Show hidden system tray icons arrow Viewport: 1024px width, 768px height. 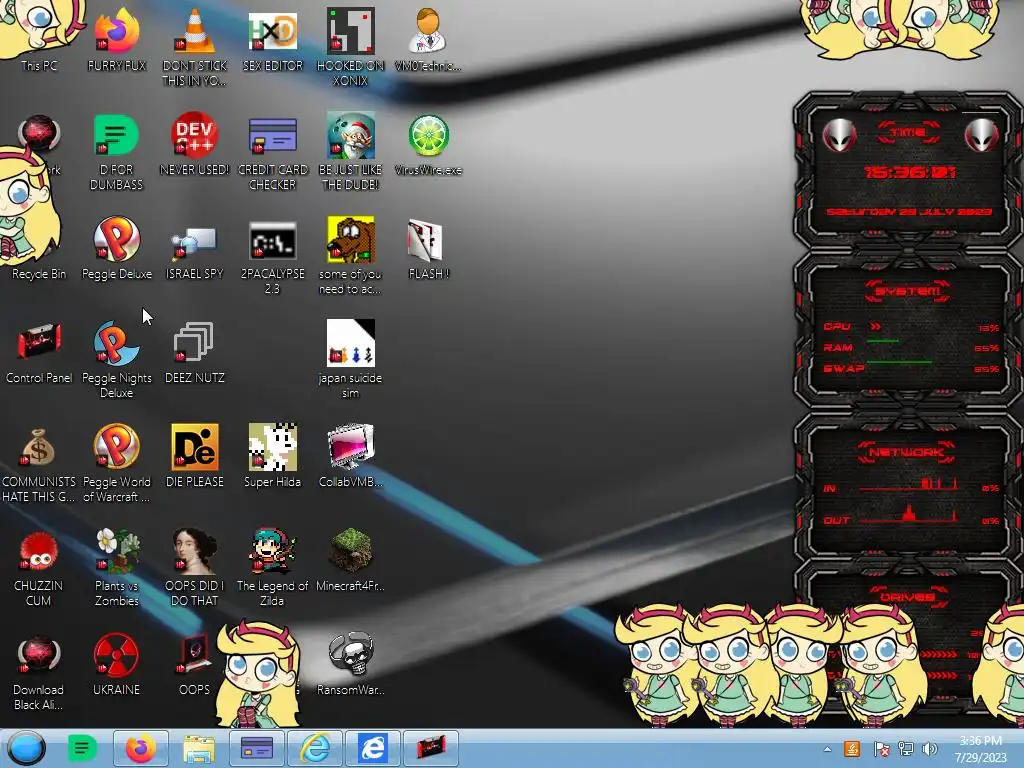(827, 749)
